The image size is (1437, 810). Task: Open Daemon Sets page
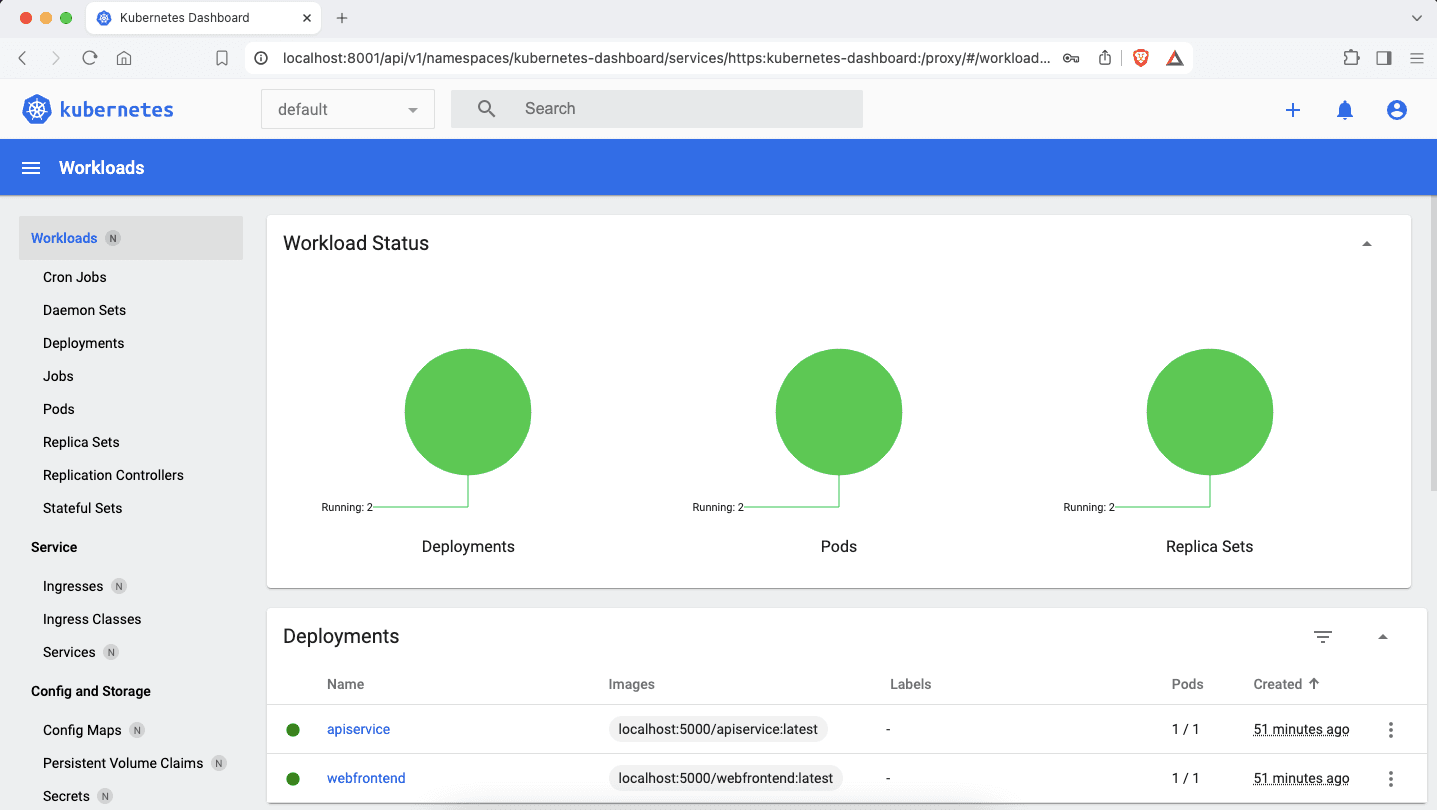coord(85,310)
